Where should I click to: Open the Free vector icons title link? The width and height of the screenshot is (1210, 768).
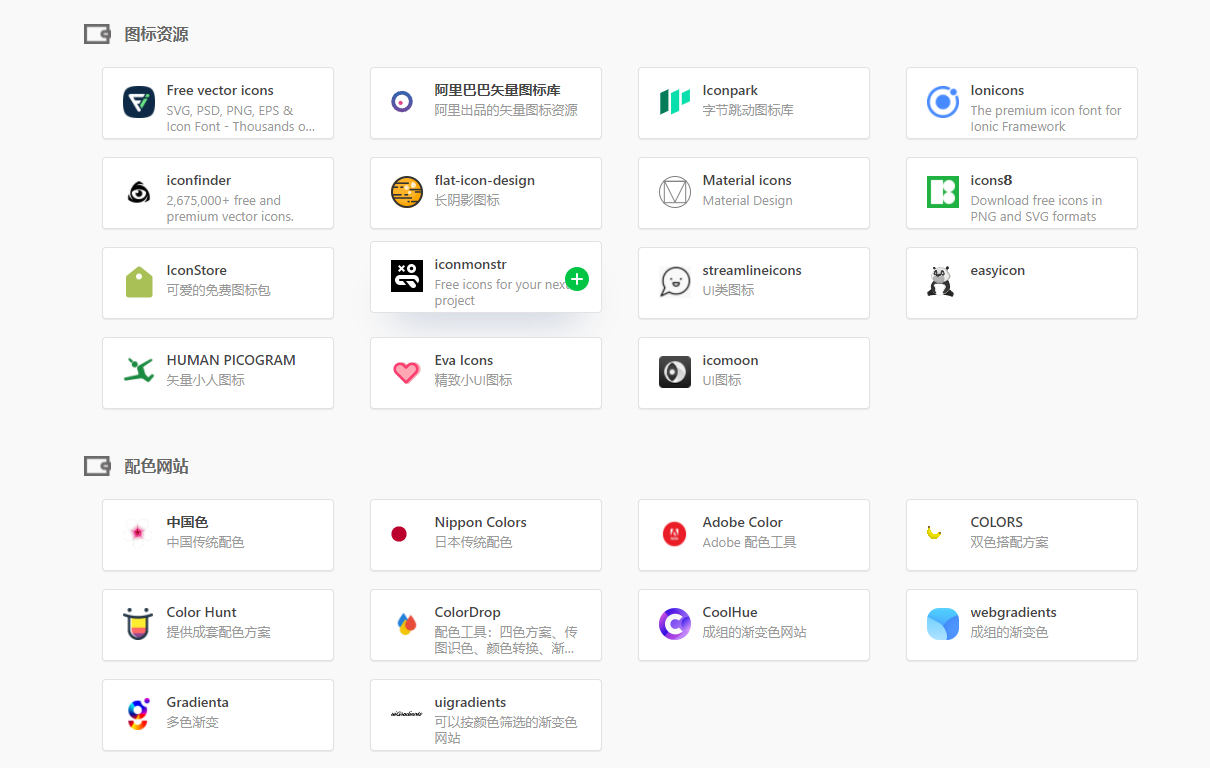pos(220,90)
